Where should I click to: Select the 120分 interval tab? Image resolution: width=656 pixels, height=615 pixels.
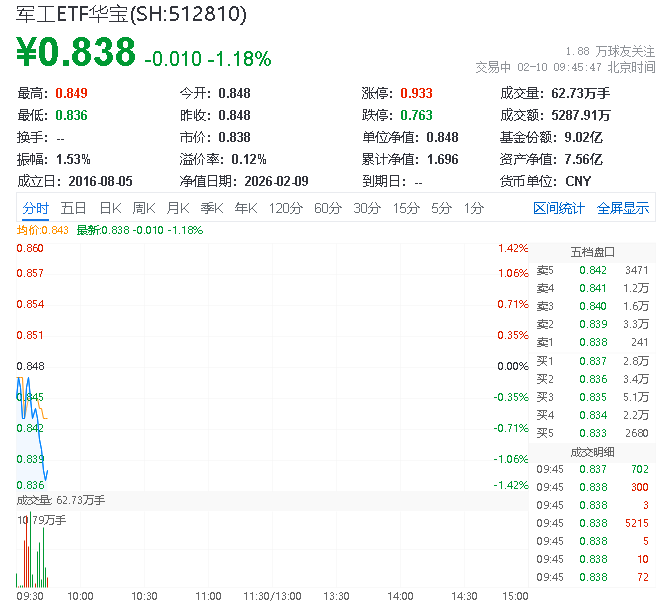pos(285,208)
